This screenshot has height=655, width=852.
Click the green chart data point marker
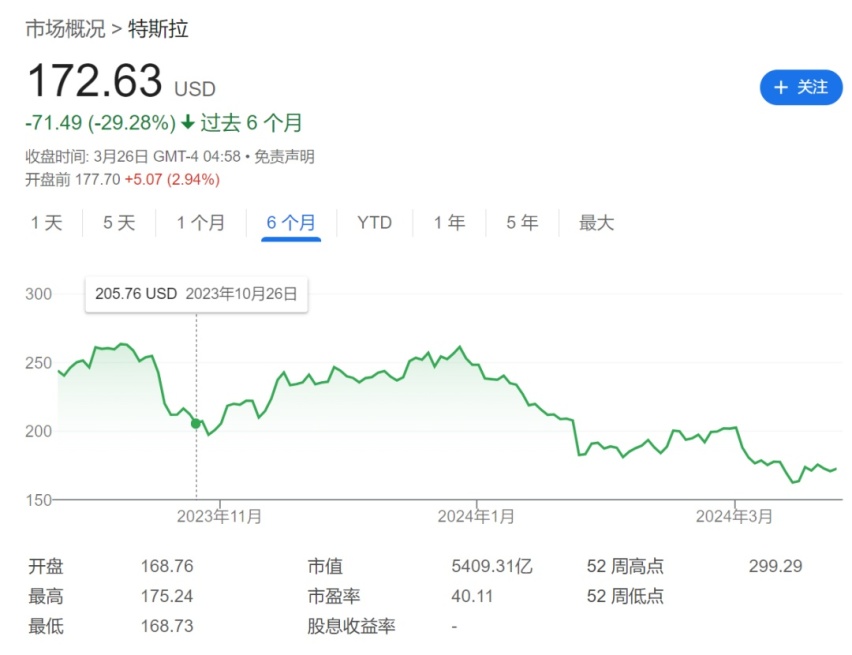pos(196,423)
